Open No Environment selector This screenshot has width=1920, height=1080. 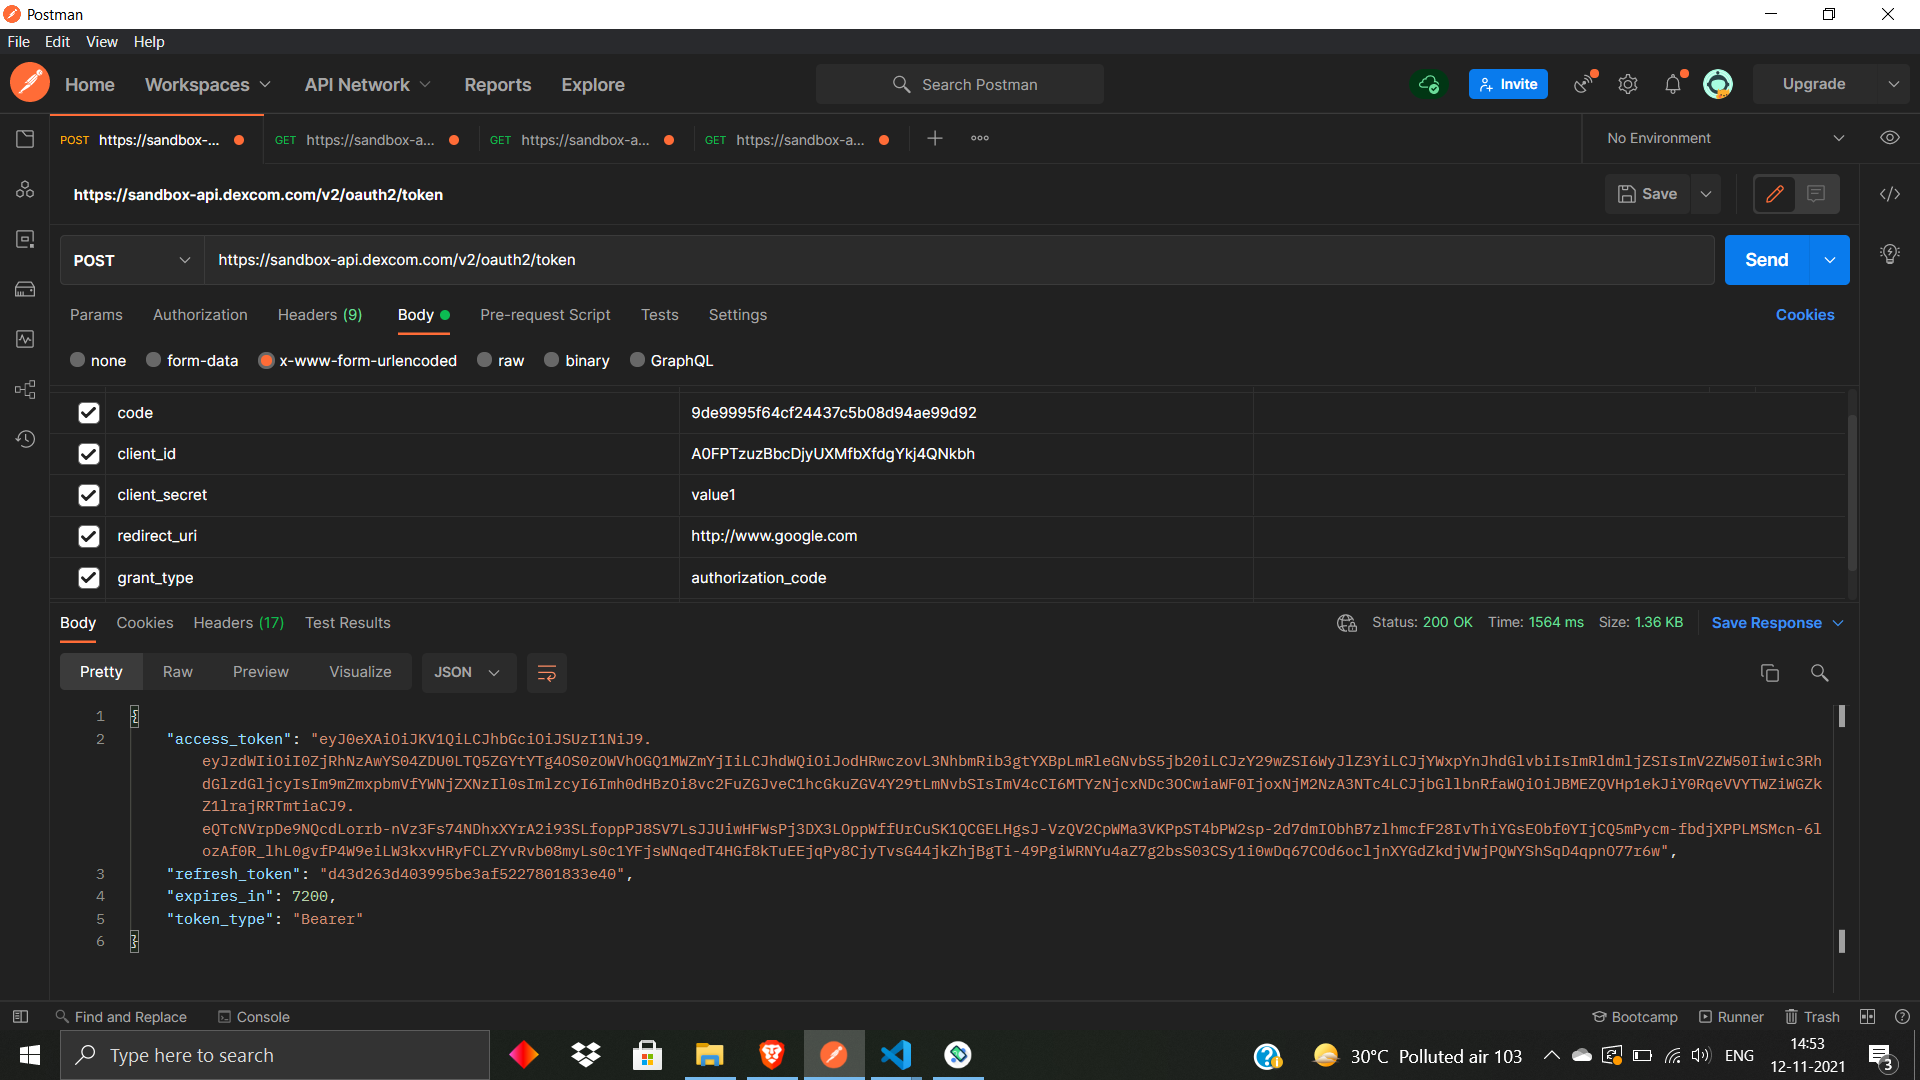[x=1725, y=138]
